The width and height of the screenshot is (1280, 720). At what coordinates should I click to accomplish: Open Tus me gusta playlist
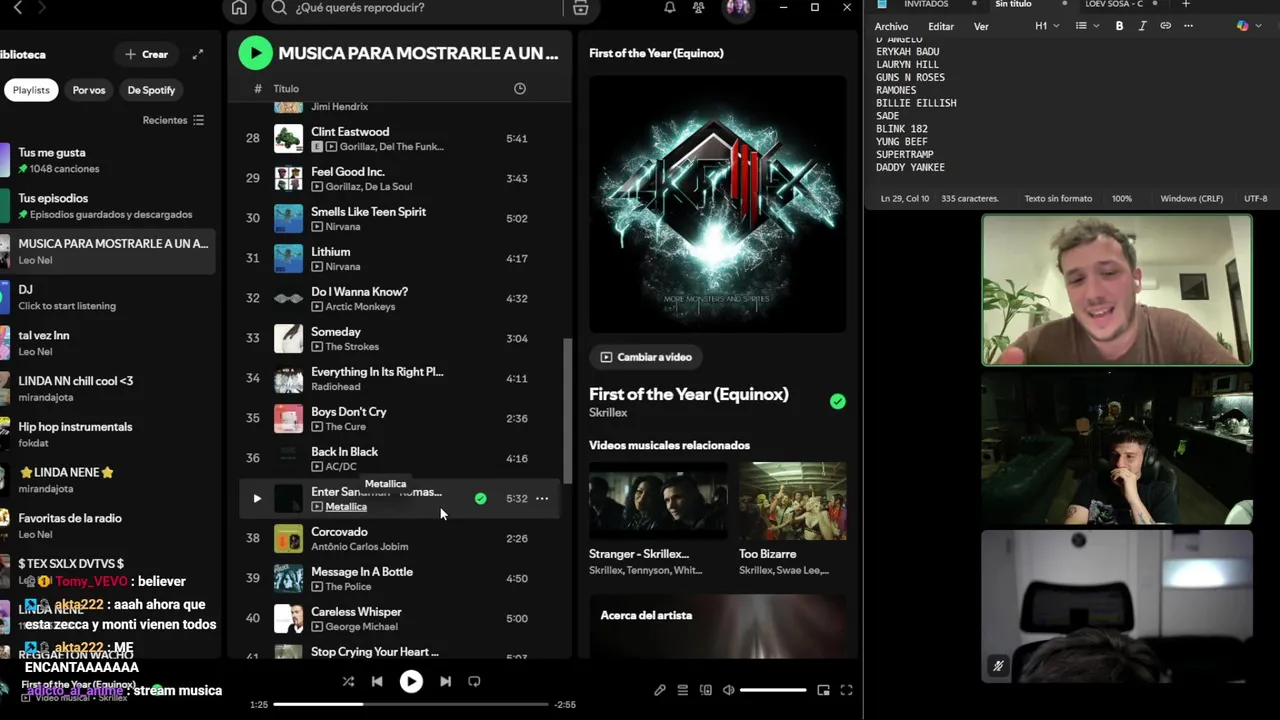pos(110,160)
